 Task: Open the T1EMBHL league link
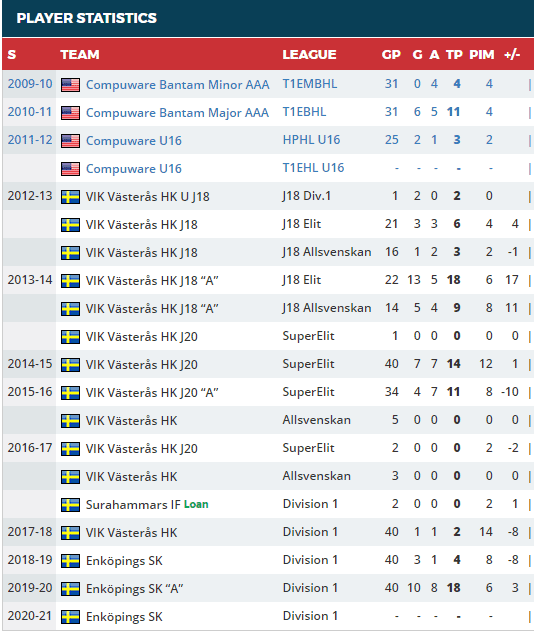310,84
